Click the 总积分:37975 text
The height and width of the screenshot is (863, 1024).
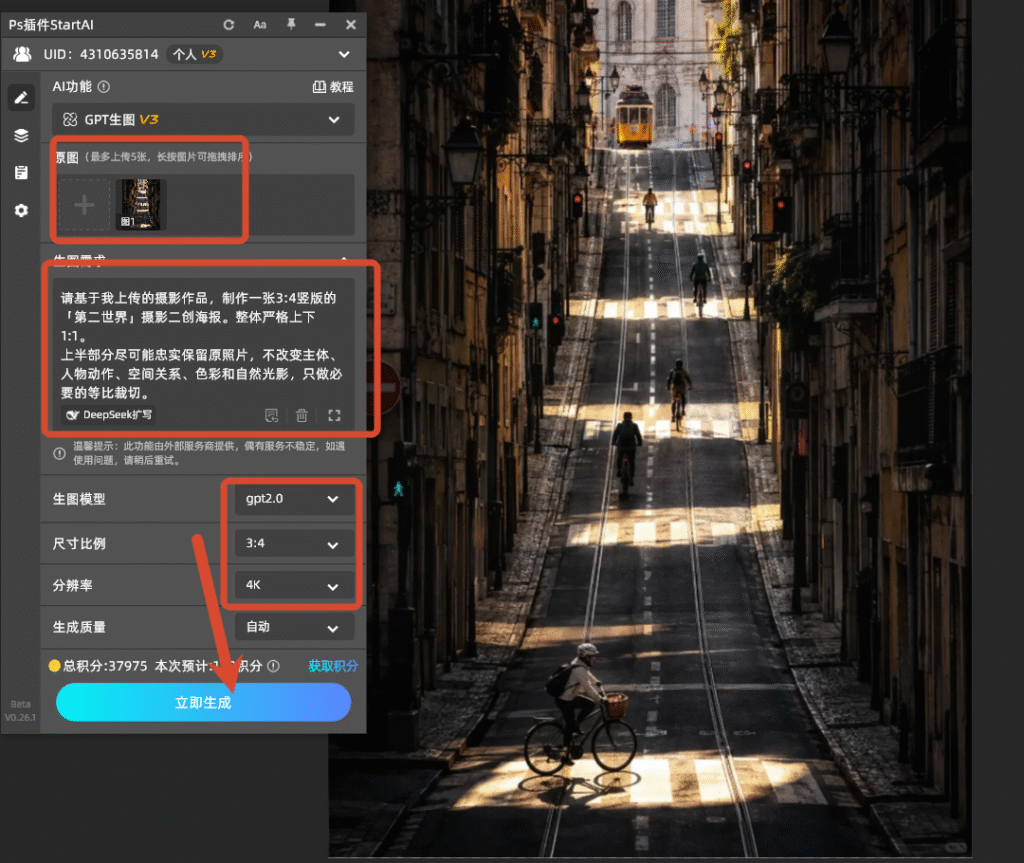pyautogui.click(x=105, y=666)
